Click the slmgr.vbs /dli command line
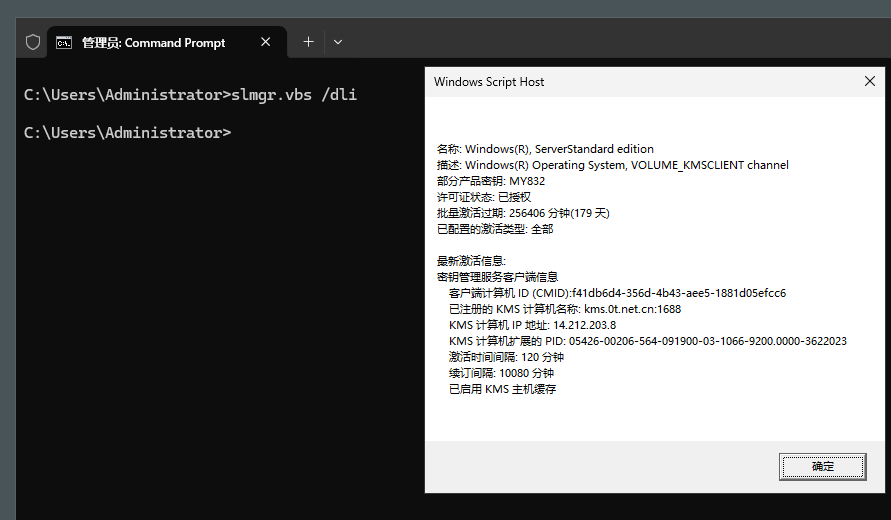The image size is (891, 520). tap(190, 94)
